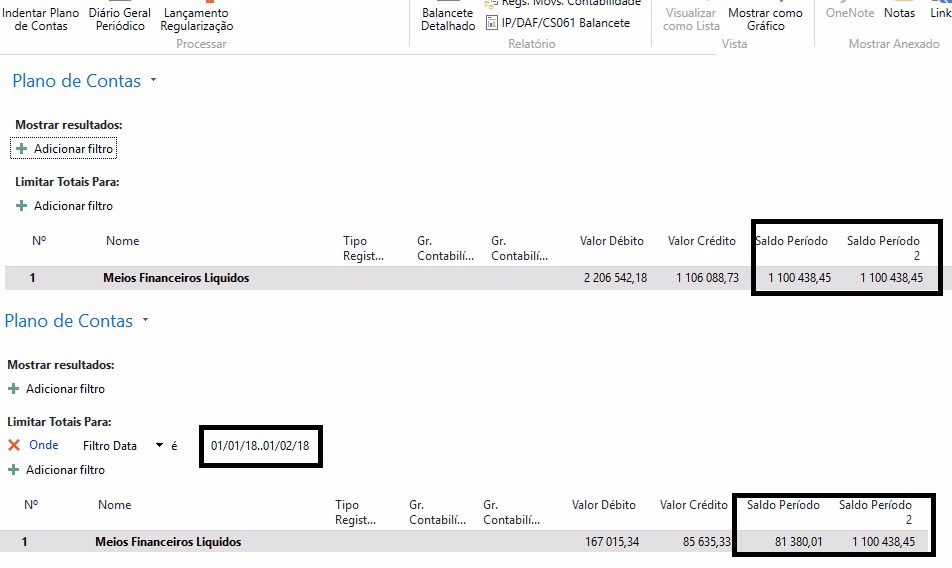Viewport: 952px width, 568px height.
Task: Click Valor Crédito value 1 106 088,73
Action: coord(708,278)
